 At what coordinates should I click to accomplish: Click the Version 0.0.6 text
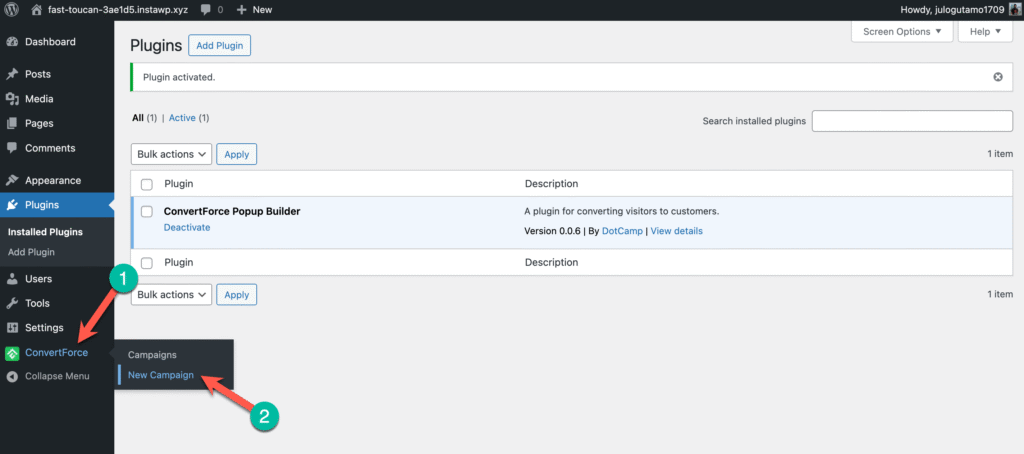[552, 231]
